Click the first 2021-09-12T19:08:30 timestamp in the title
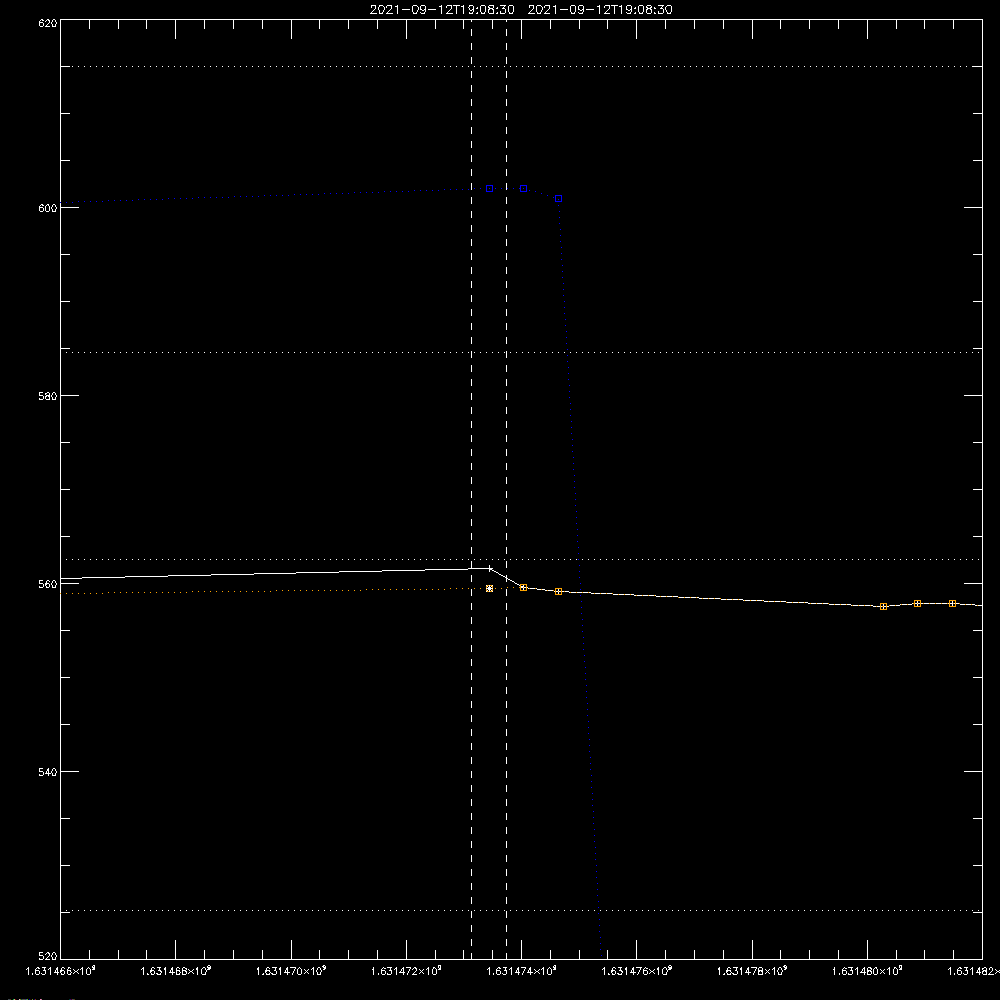The height and width of the screenshot is (1000, 1000). click(442, 10)
